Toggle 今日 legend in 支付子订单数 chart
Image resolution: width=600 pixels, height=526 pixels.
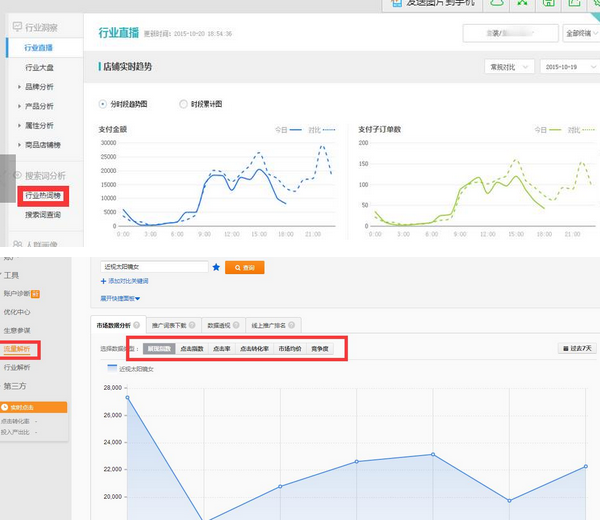548,130
